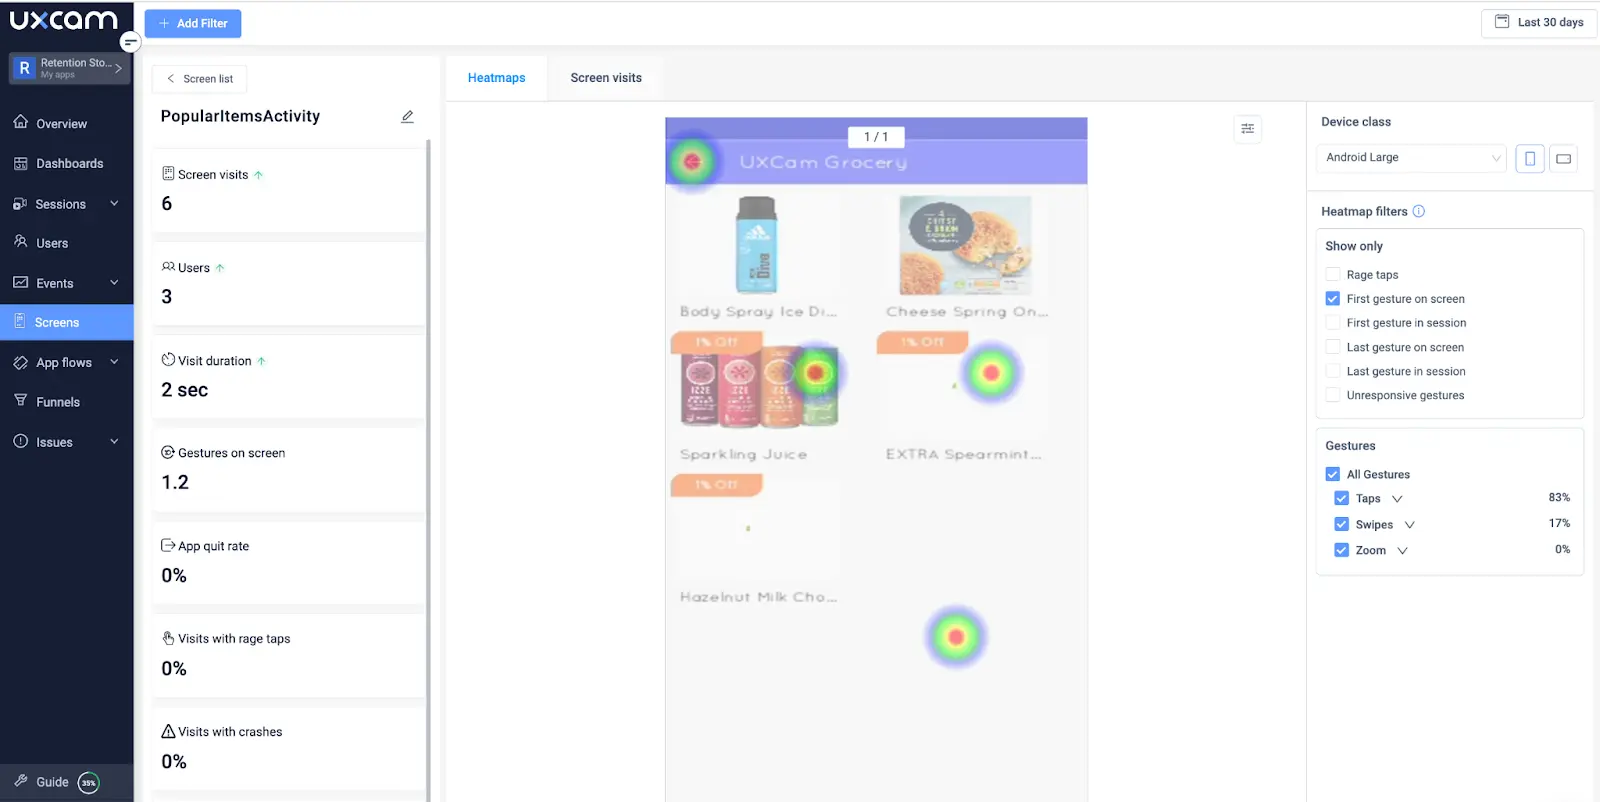This screenshot has height=802, width=1600.
Task: Go back to Screen list
Action: pos(200,79)
